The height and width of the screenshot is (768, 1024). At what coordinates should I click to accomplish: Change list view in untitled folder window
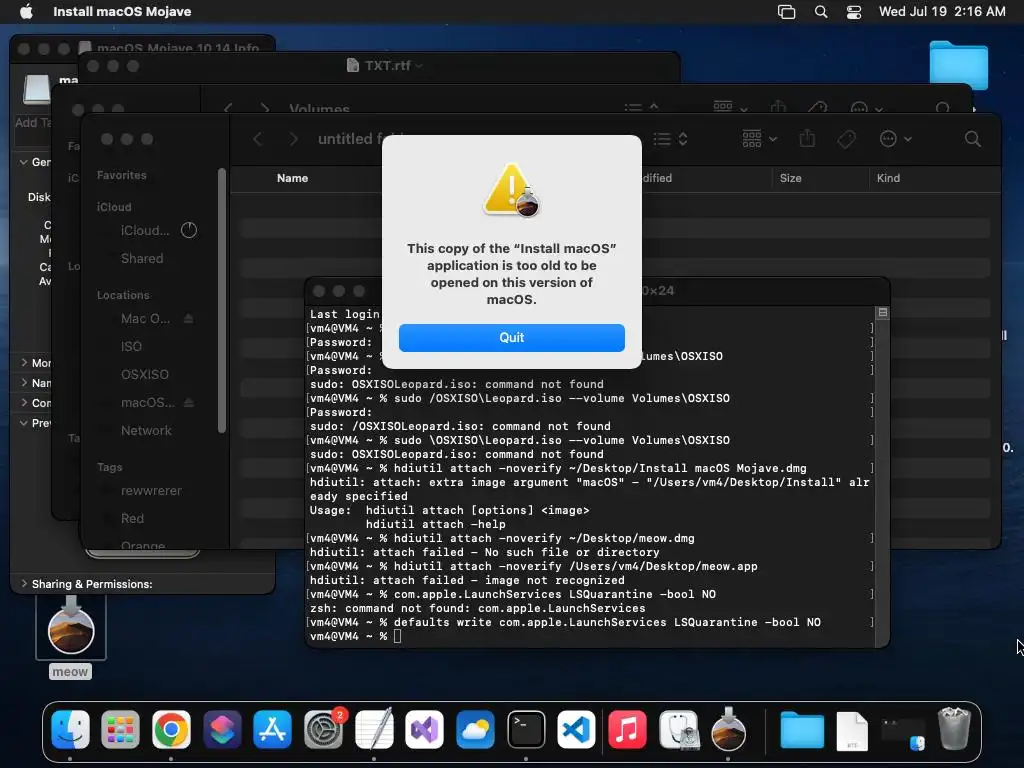(x=671, y=139)
